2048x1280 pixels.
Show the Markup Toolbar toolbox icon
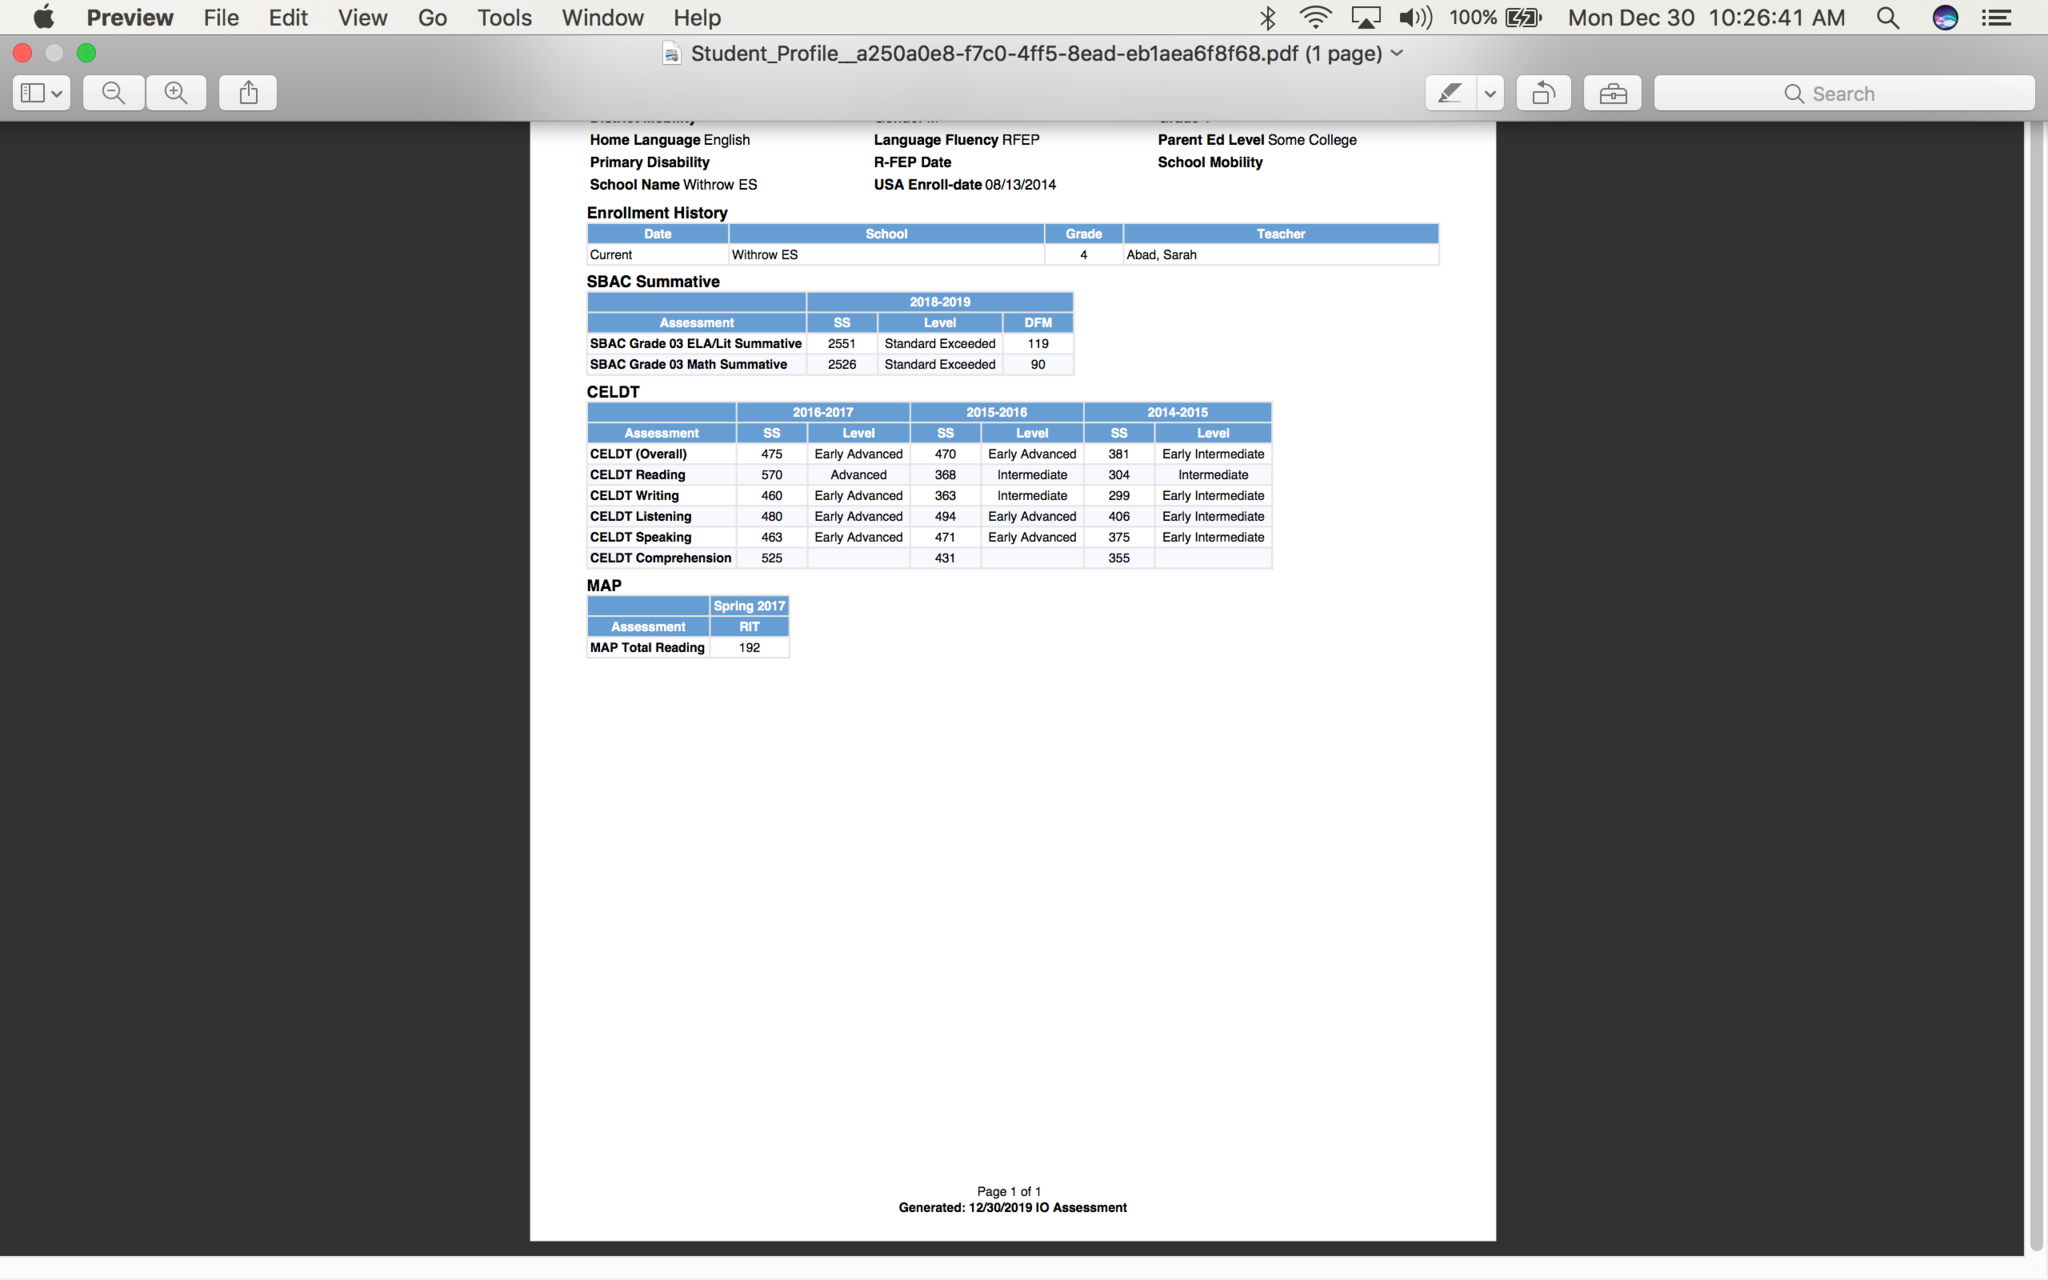point(1612,93)
